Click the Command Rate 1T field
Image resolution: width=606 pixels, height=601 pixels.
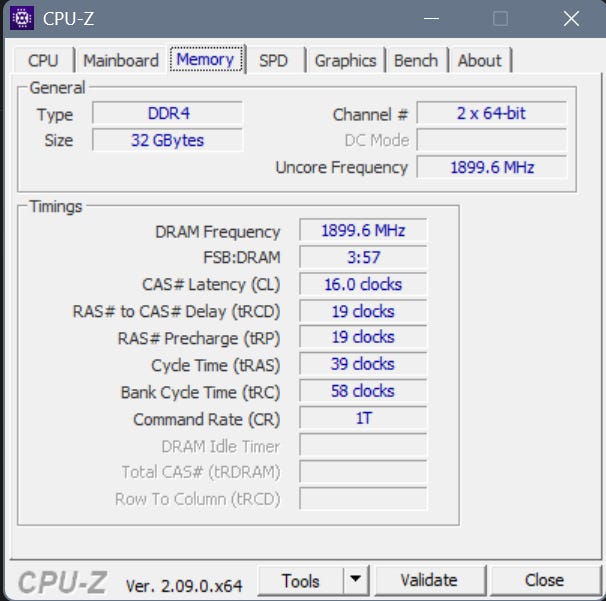[363, 418]
